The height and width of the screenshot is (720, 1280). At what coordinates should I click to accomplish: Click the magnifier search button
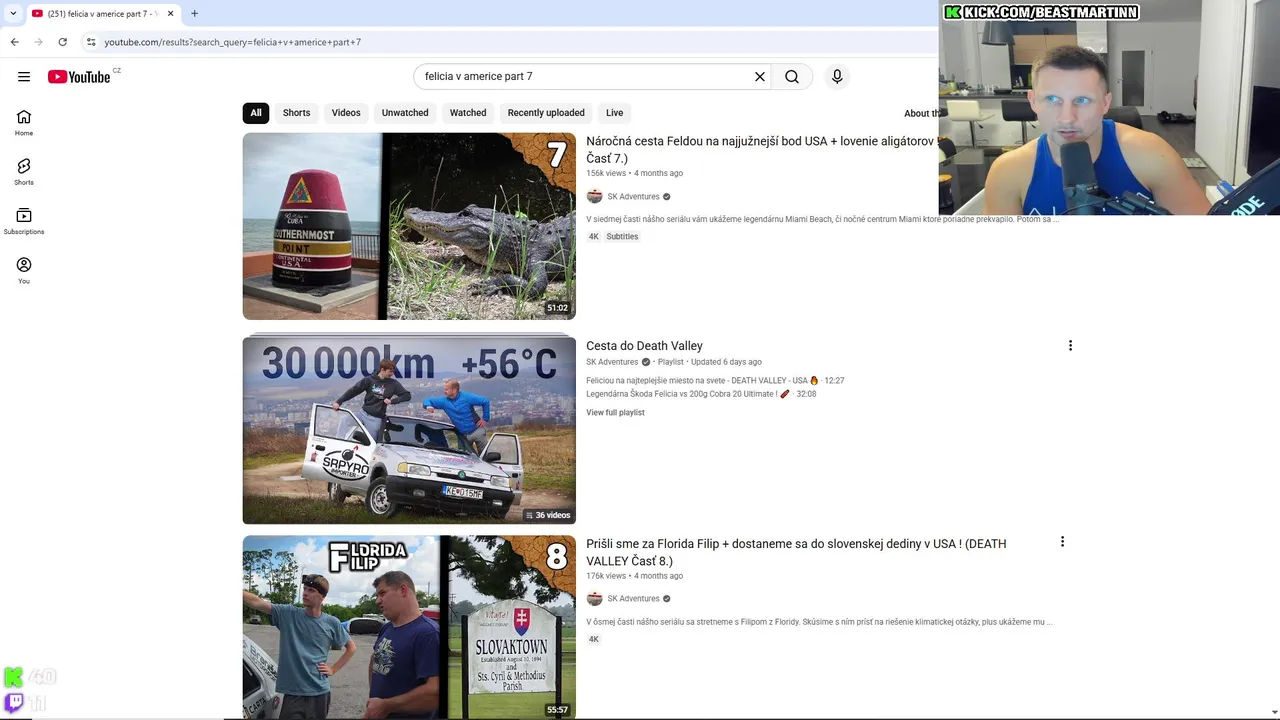tap(792, 76)
